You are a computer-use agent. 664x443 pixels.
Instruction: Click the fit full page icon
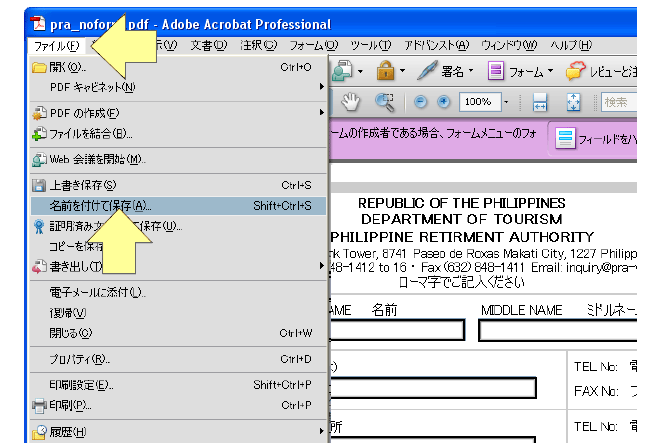click(x=573, y=102)
